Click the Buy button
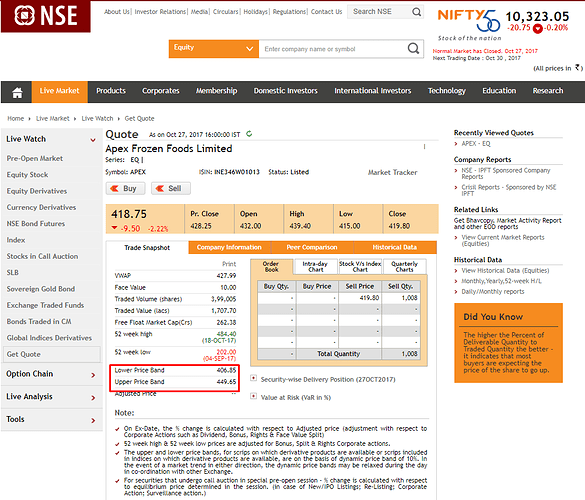The width and height of the screenshot is (585, 500). point(125,188)
